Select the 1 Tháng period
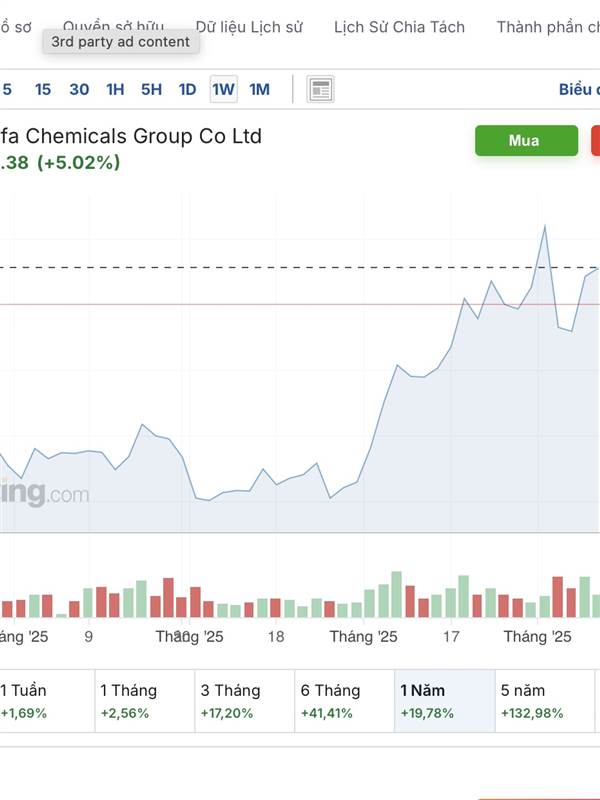The height and width of the screenshot is (800, 600). coord(142,701)
